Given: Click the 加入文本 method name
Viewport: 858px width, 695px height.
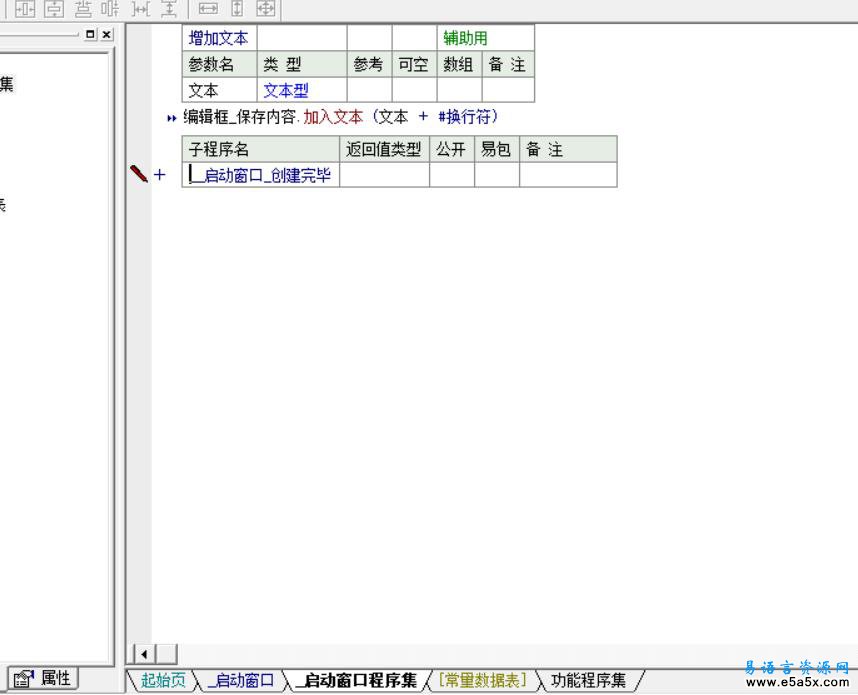Looking at the screenshot, I should coord(333,117).
